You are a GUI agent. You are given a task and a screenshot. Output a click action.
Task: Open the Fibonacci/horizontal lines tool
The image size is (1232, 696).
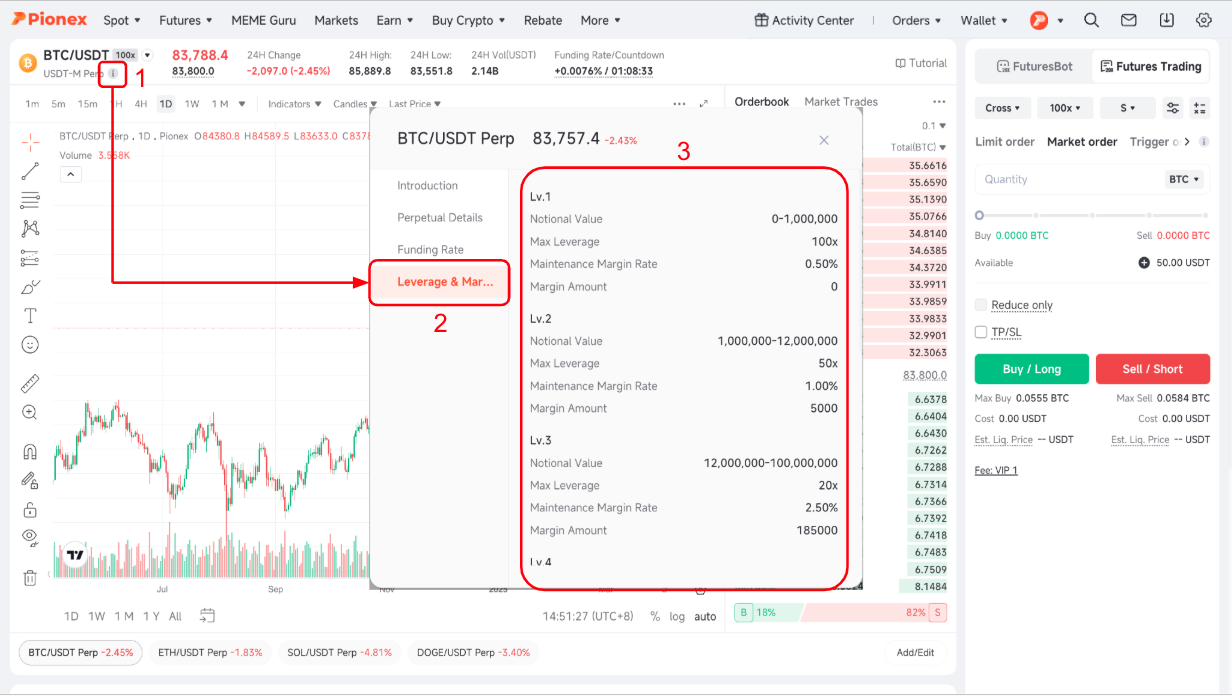pyautogui.click(x=30, y=200)
